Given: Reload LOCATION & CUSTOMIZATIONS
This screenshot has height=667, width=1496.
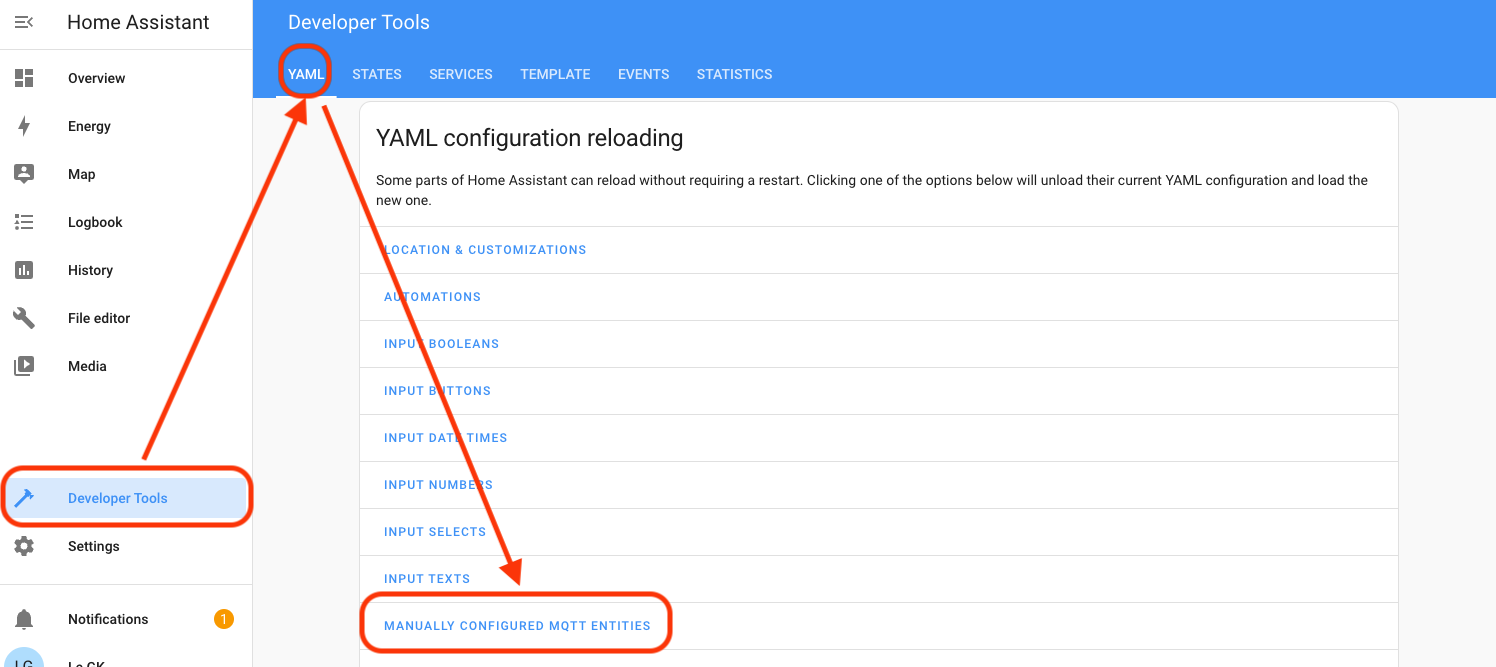Looking at the screenshot, I should (486, 250).
